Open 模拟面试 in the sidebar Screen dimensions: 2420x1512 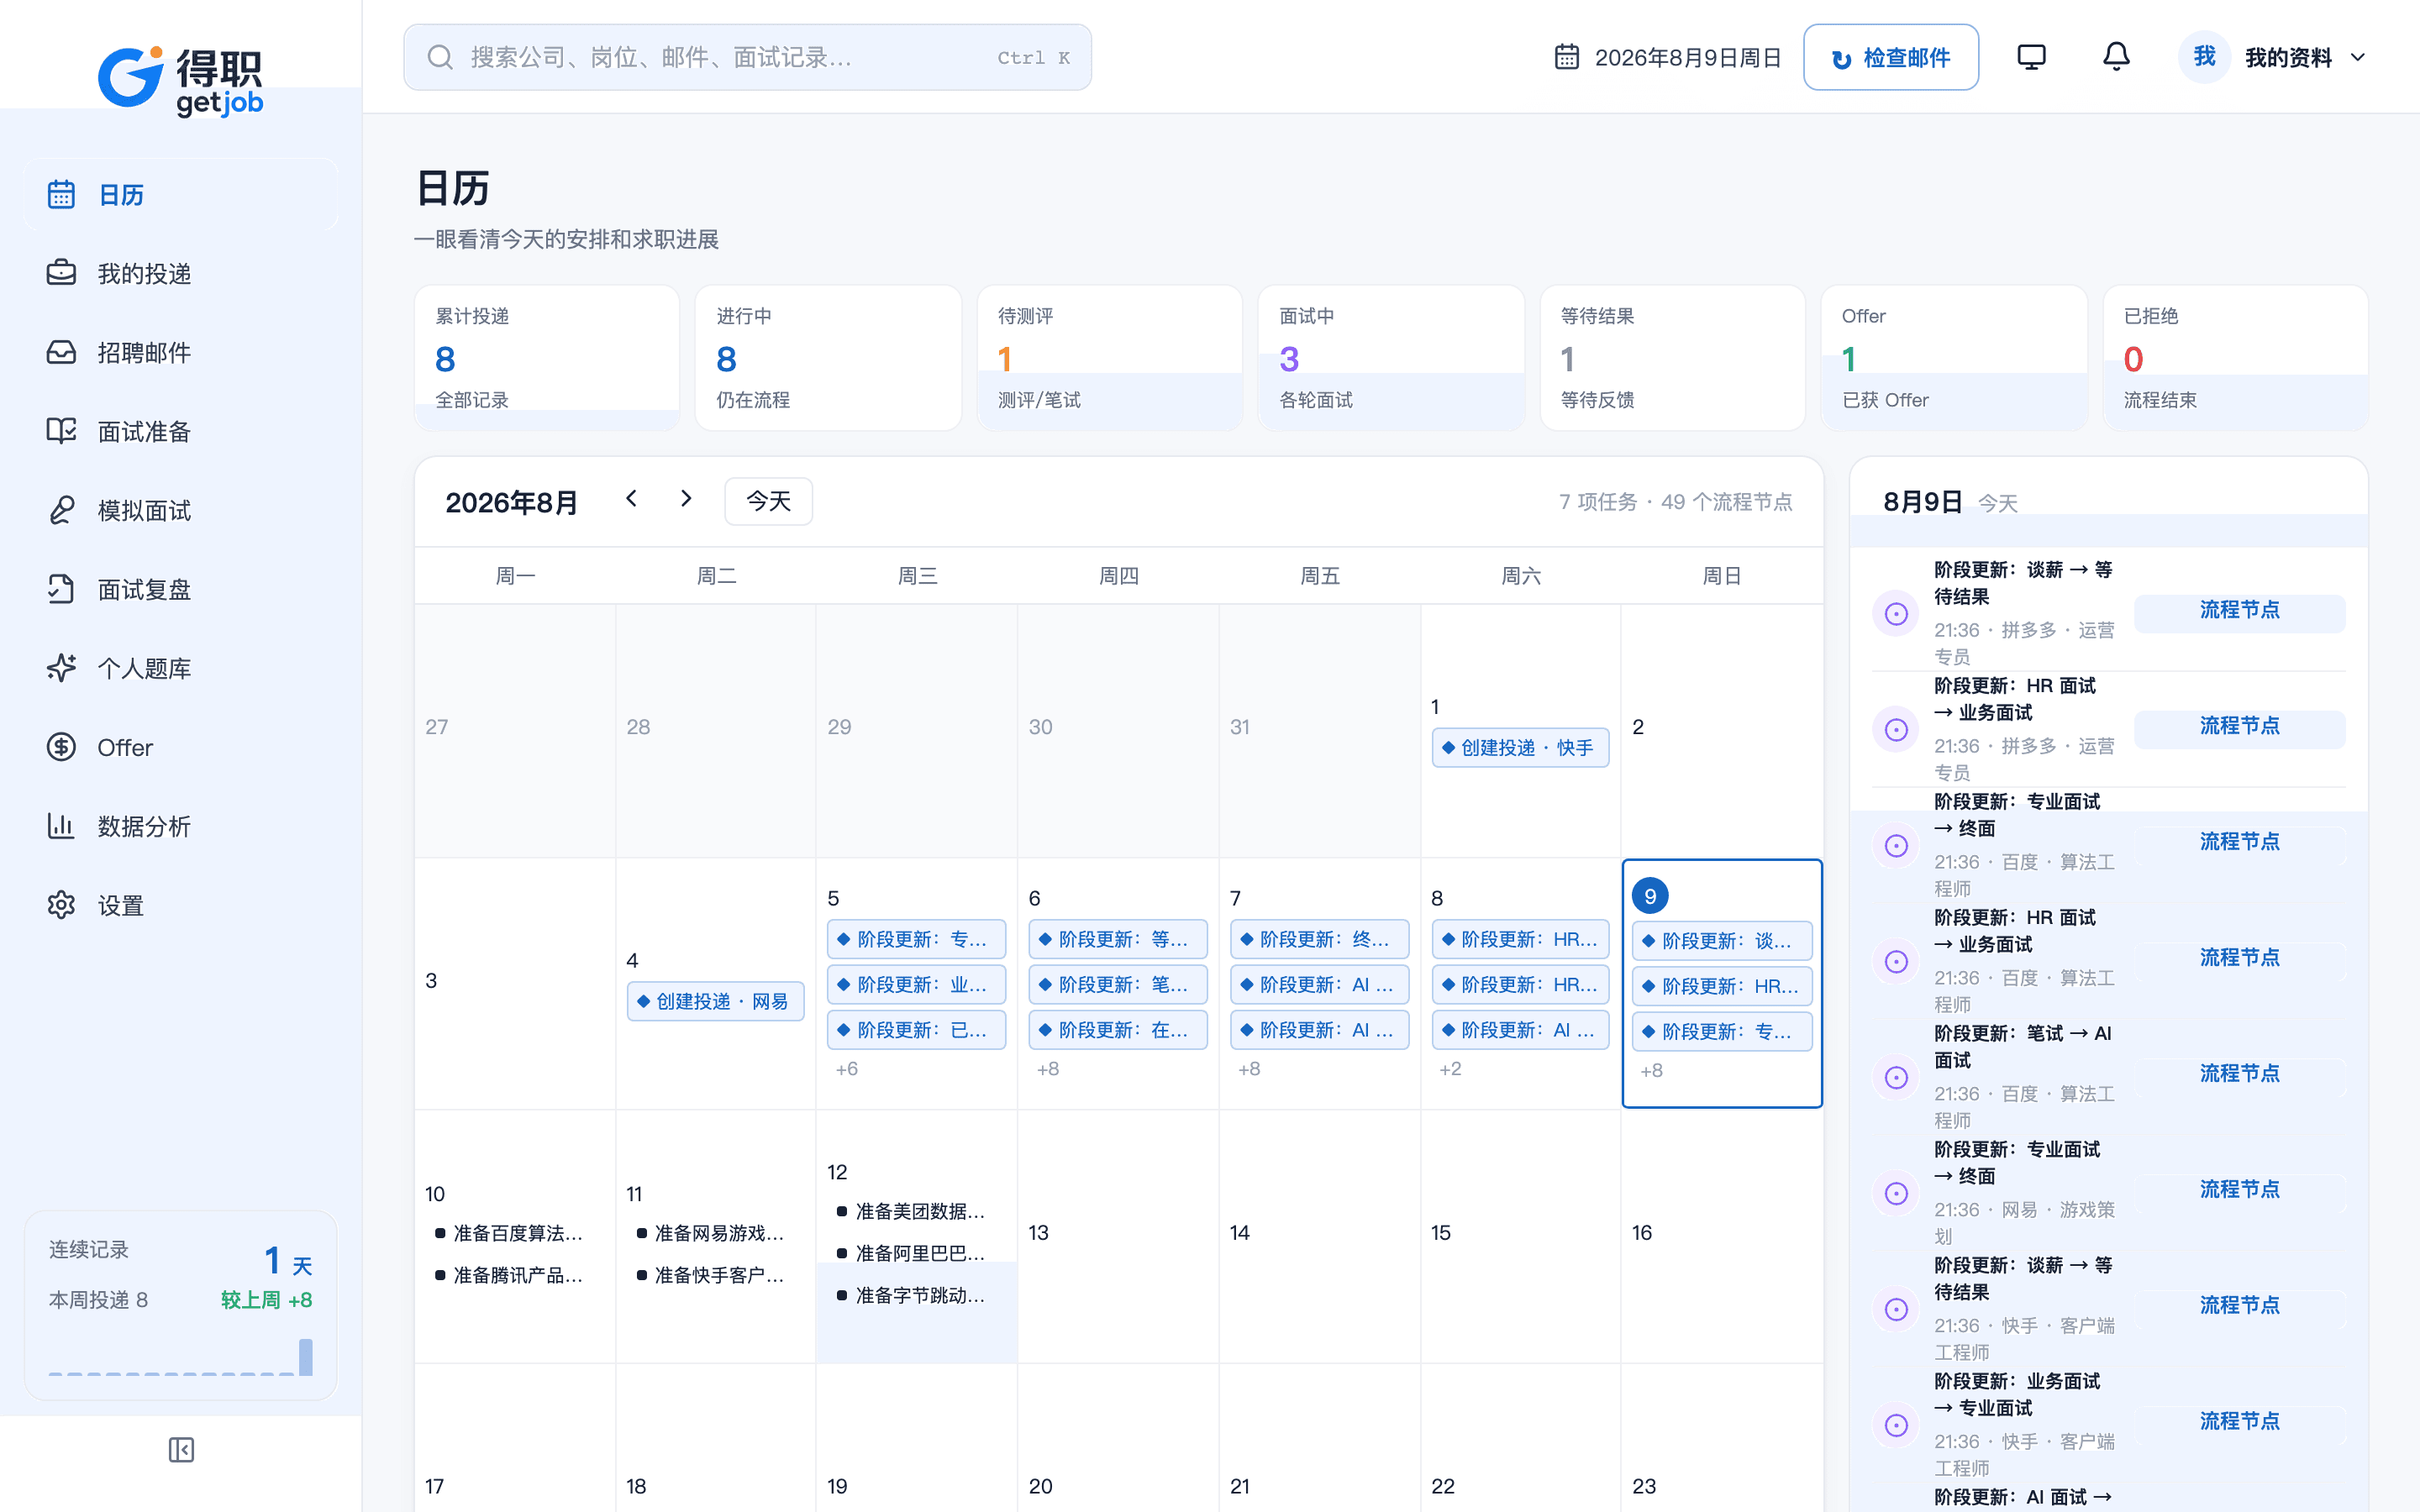click(x=181, y=510)
